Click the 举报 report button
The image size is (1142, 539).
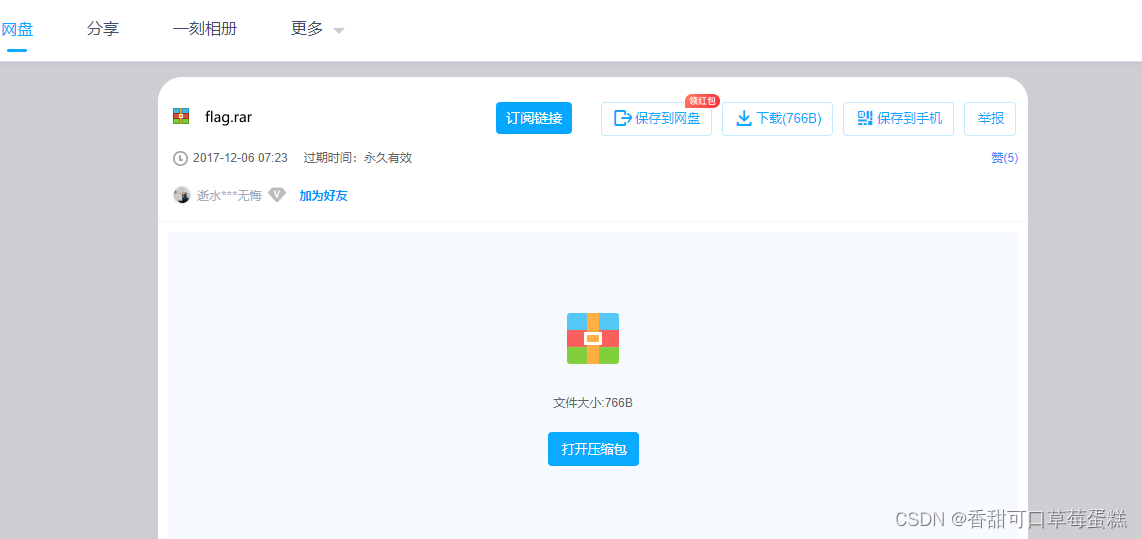pyautogui.click(x=990, y=119)
